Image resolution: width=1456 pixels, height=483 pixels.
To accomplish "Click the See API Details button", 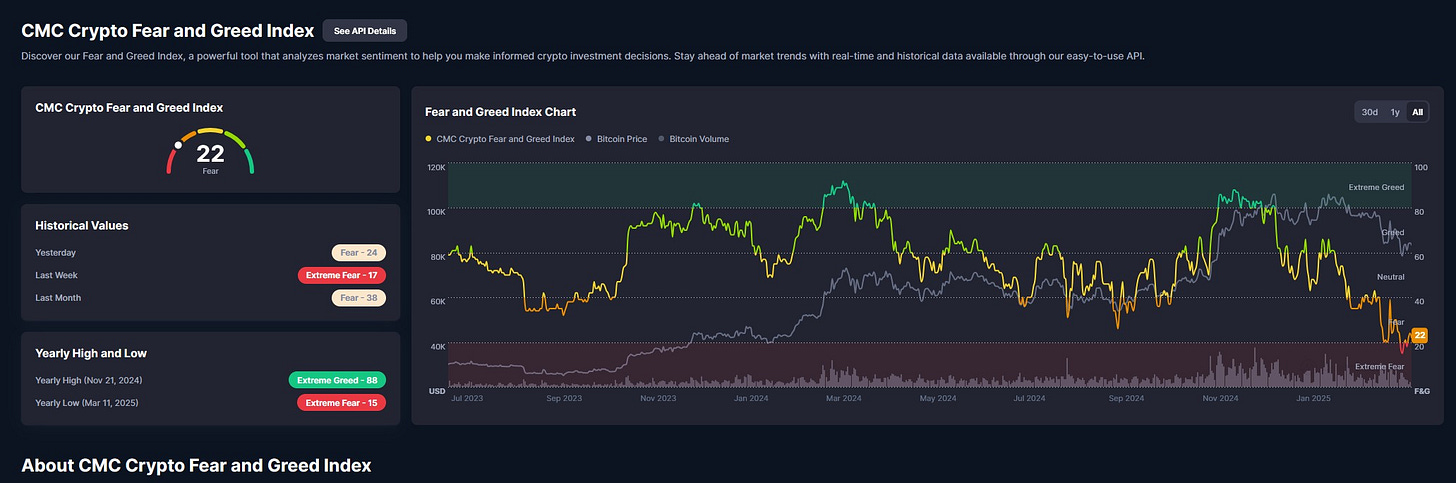I will click(x=365, y=31).
